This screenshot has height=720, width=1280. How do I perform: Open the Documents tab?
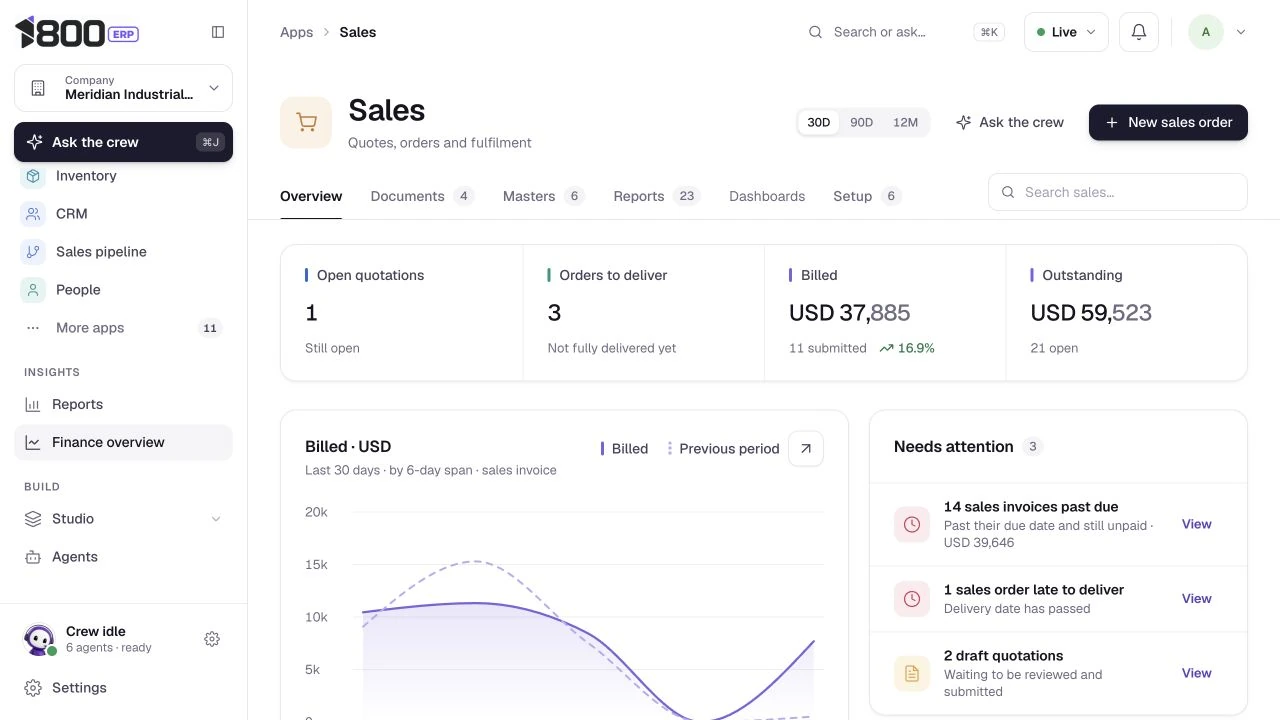click(x=422, y=196)
